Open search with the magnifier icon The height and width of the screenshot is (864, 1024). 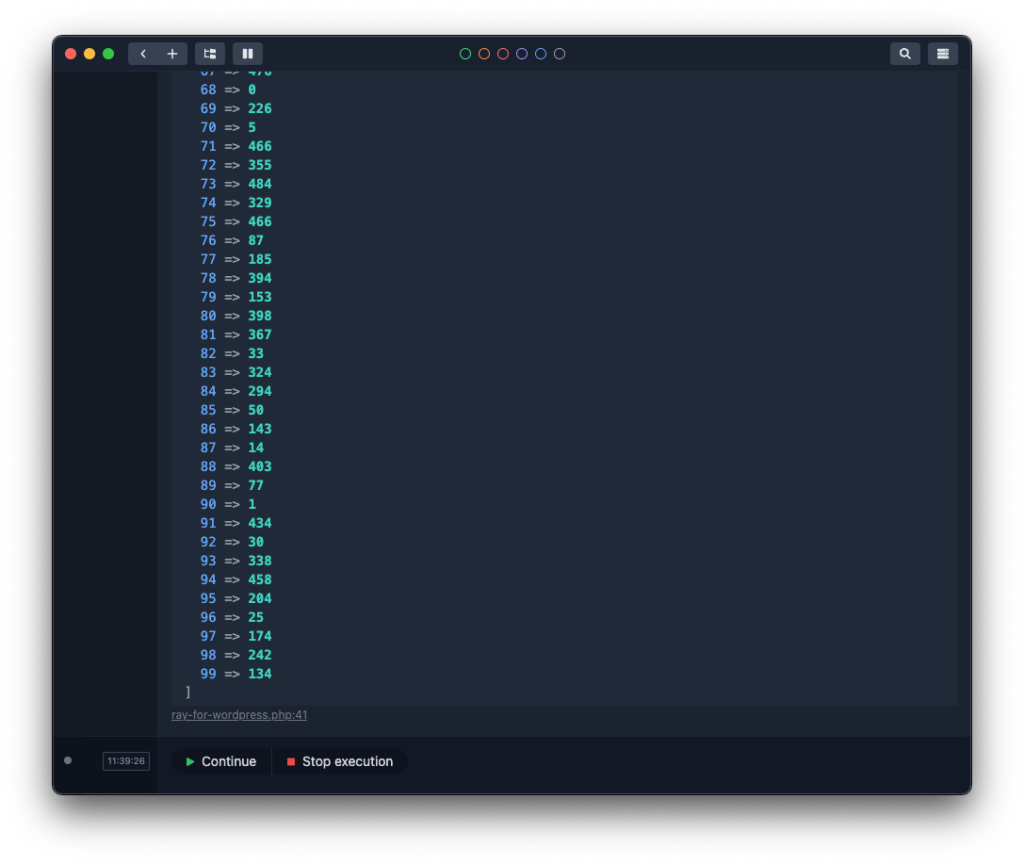click(x=904, y=54)
